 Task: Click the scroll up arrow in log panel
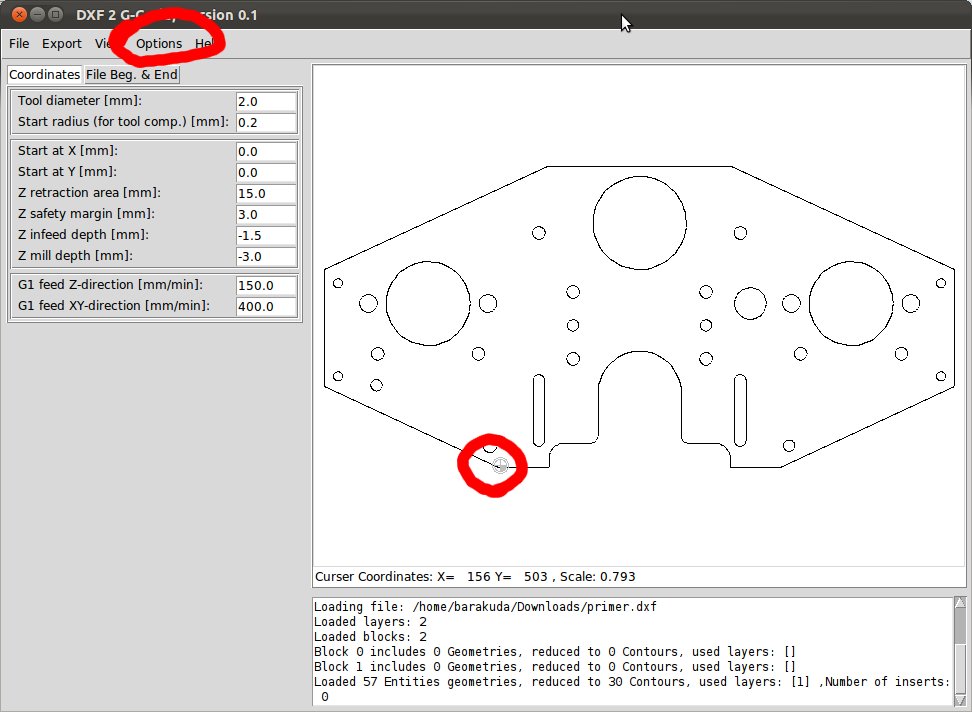coord(960,602)
